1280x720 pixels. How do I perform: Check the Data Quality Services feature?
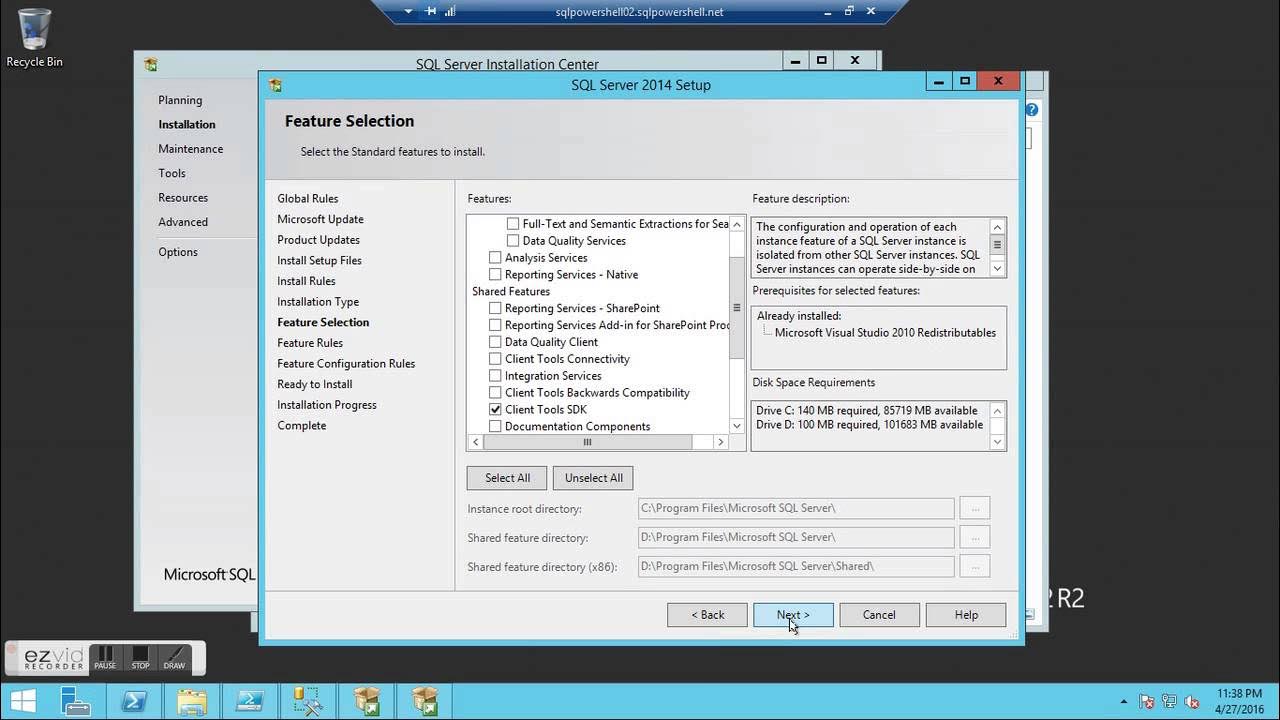click(513, 241)
